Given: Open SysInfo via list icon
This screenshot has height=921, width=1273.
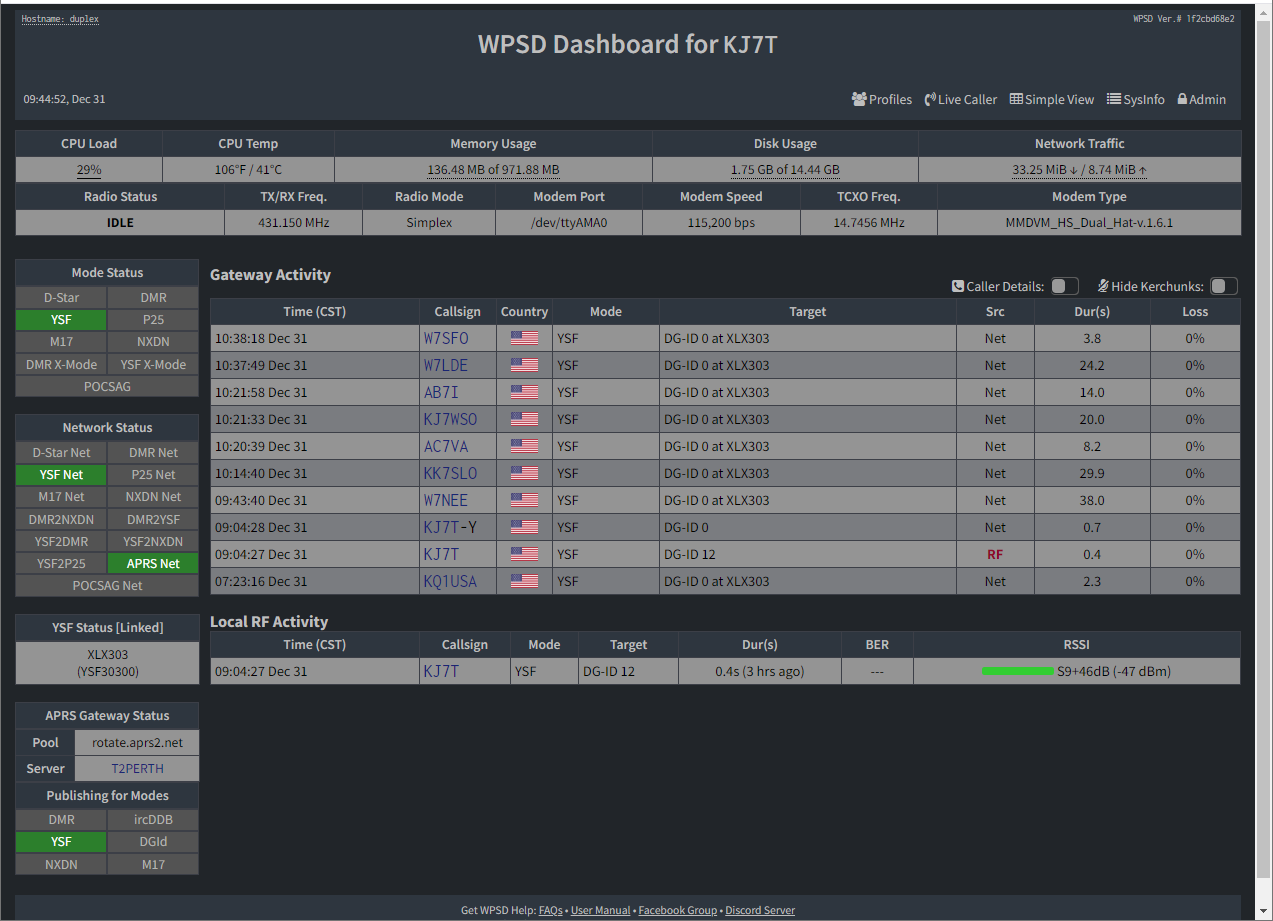Looking at the screenshot, I should coord(1113,99).
